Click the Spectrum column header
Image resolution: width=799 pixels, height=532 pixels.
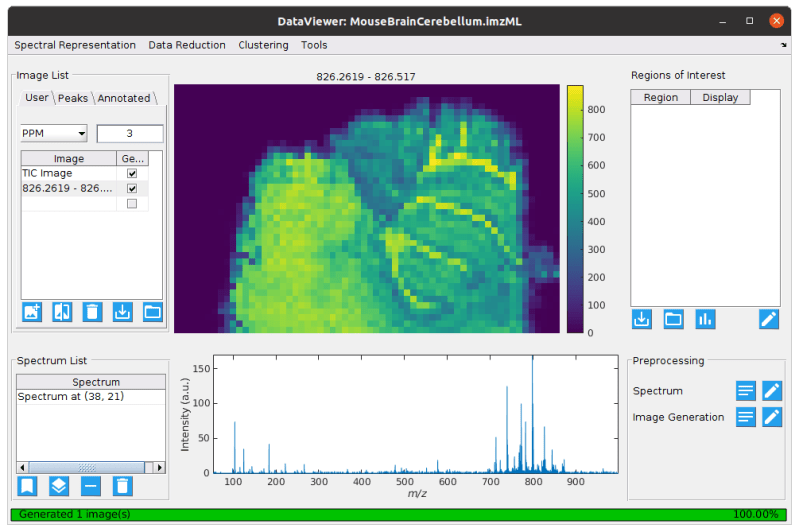(91, 382)
